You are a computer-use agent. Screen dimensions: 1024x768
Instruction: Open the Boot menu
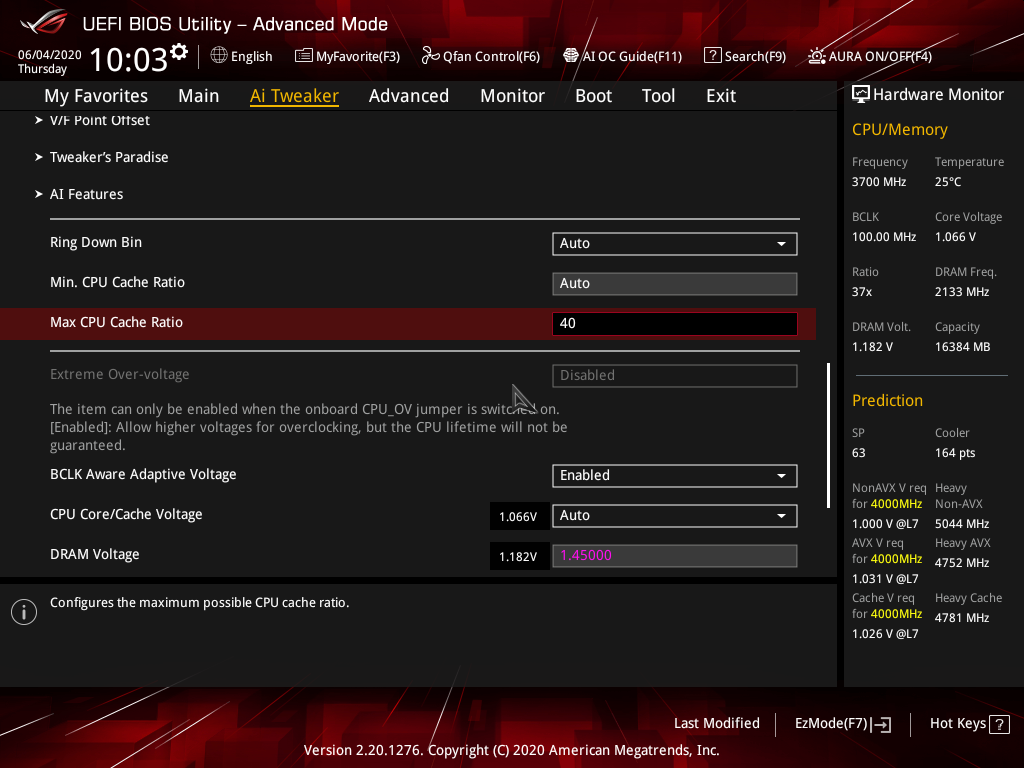593,95
